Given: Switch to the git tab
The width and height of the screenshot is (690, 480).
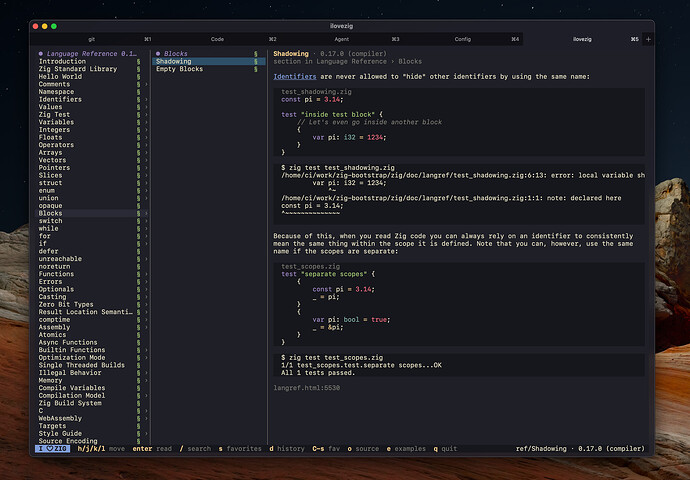Looking at the screenshot, I should pos(92,39).
